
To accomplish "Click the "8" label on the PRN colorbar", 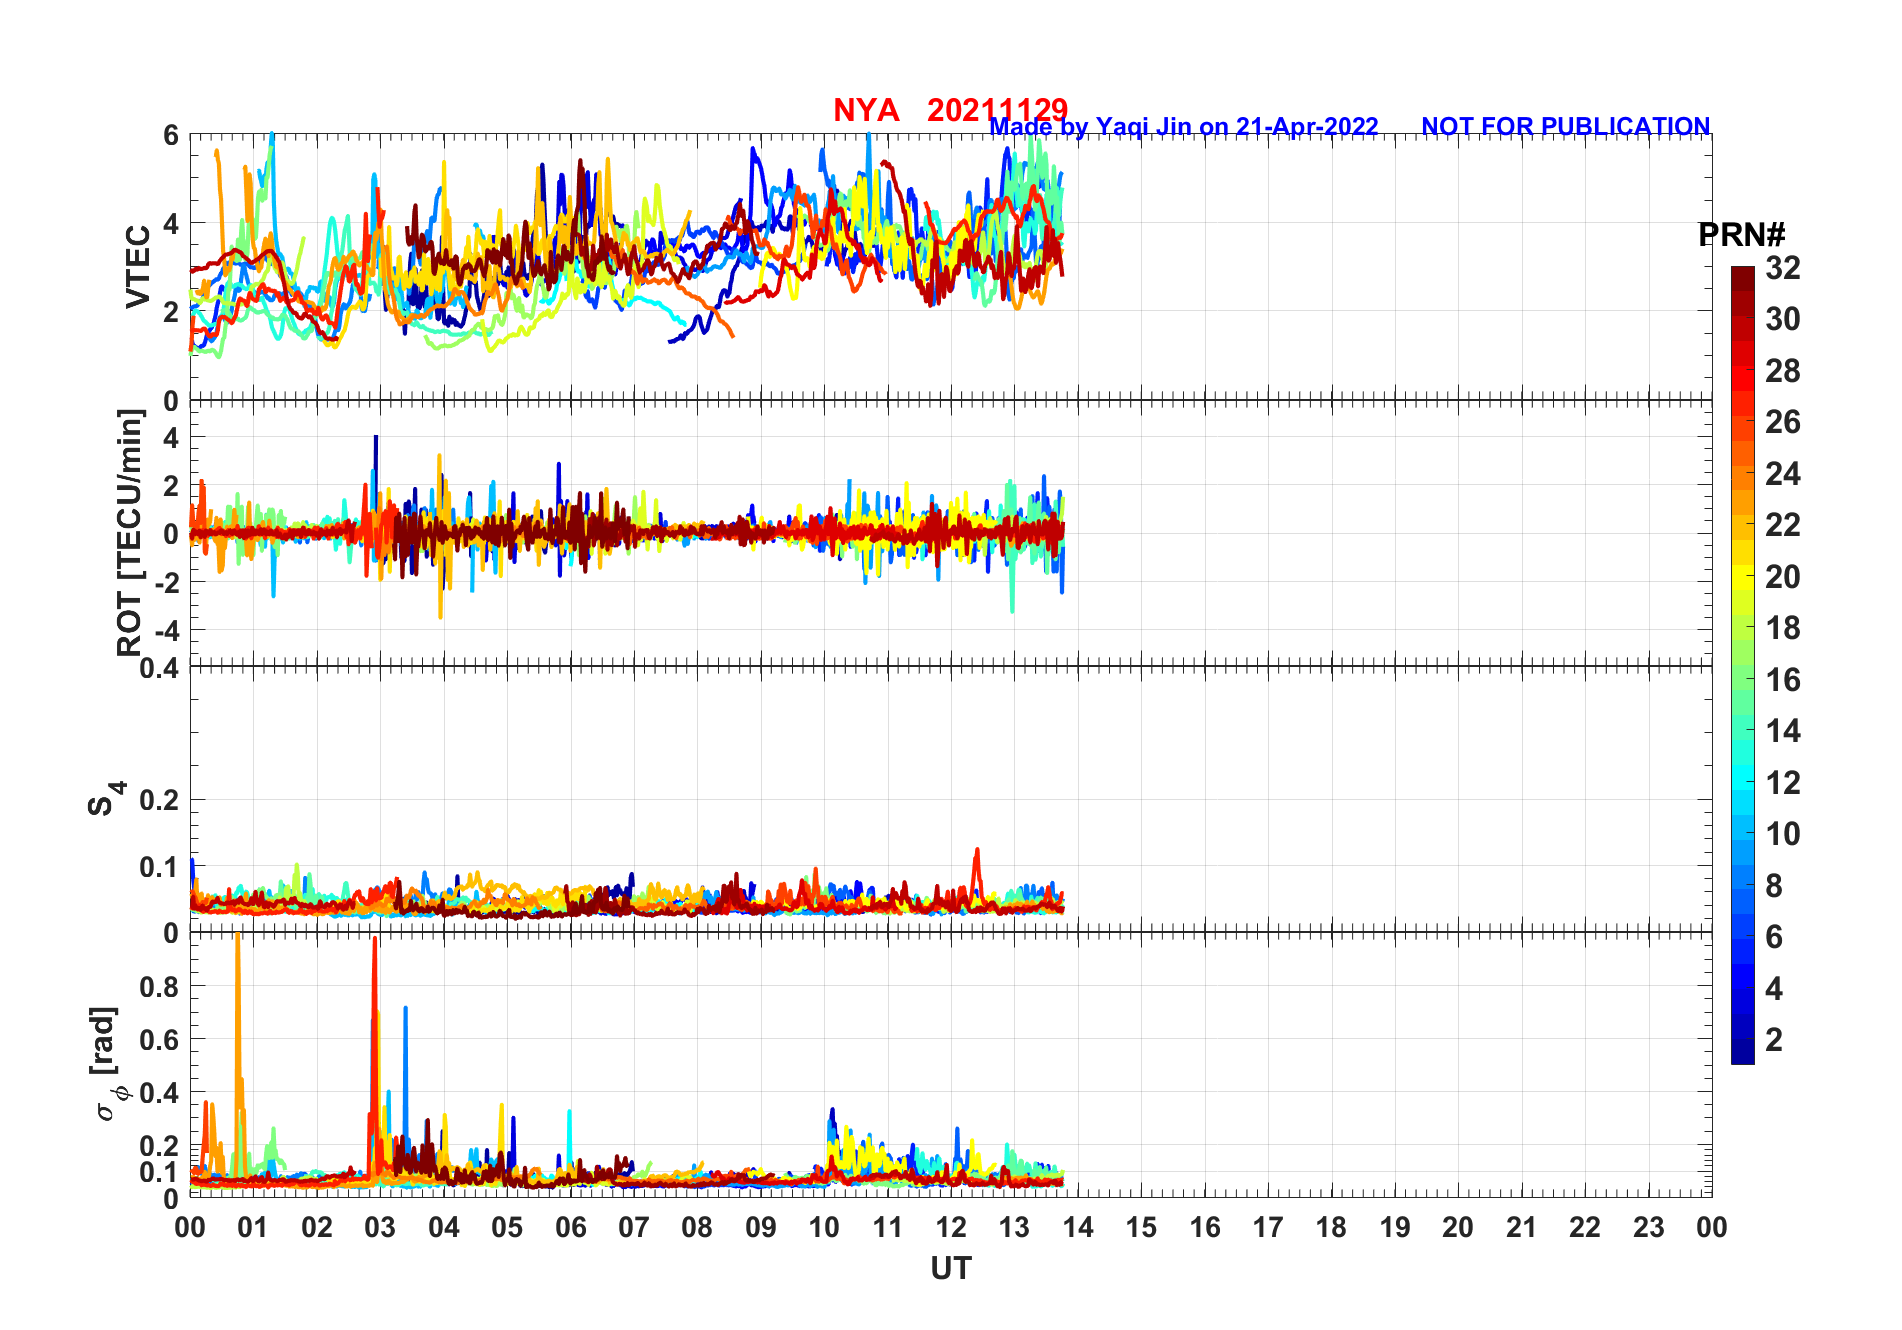I will [1774, 886].
